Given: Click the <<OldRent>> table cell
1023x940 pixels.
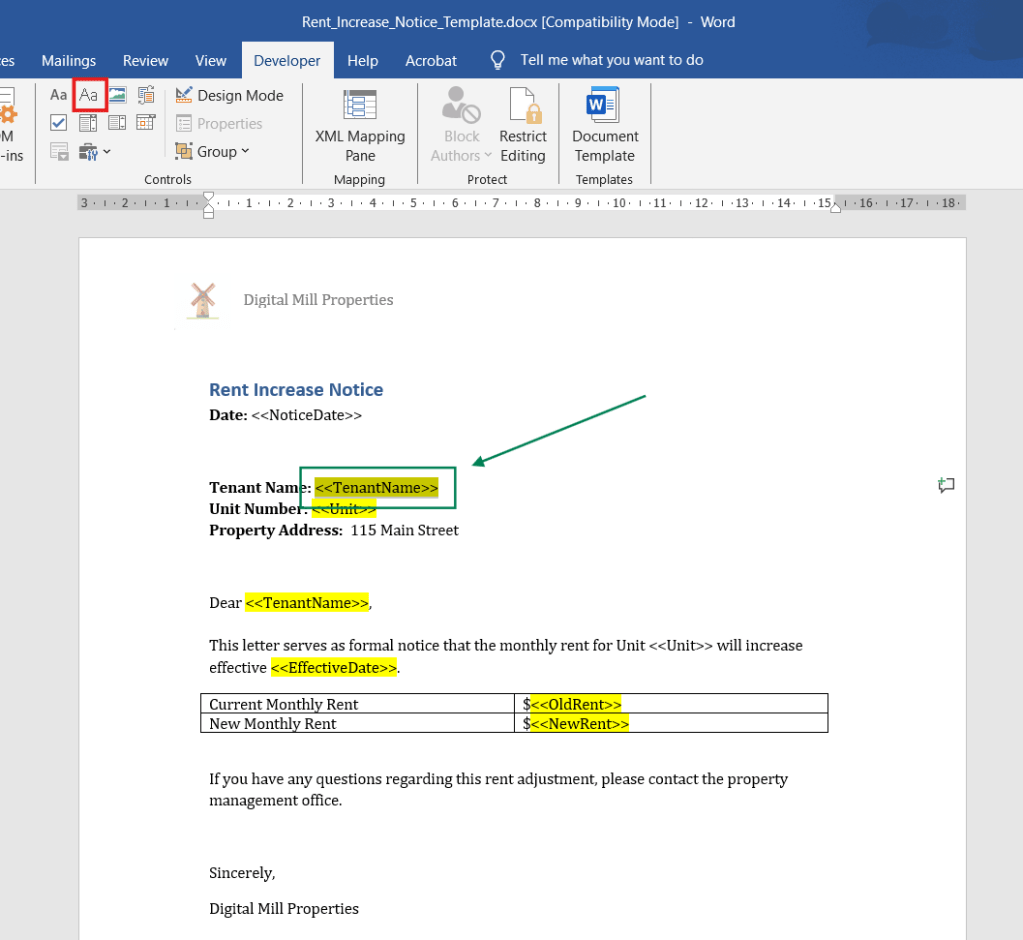Looking at the screenshot, I should [x=671, y=704].
